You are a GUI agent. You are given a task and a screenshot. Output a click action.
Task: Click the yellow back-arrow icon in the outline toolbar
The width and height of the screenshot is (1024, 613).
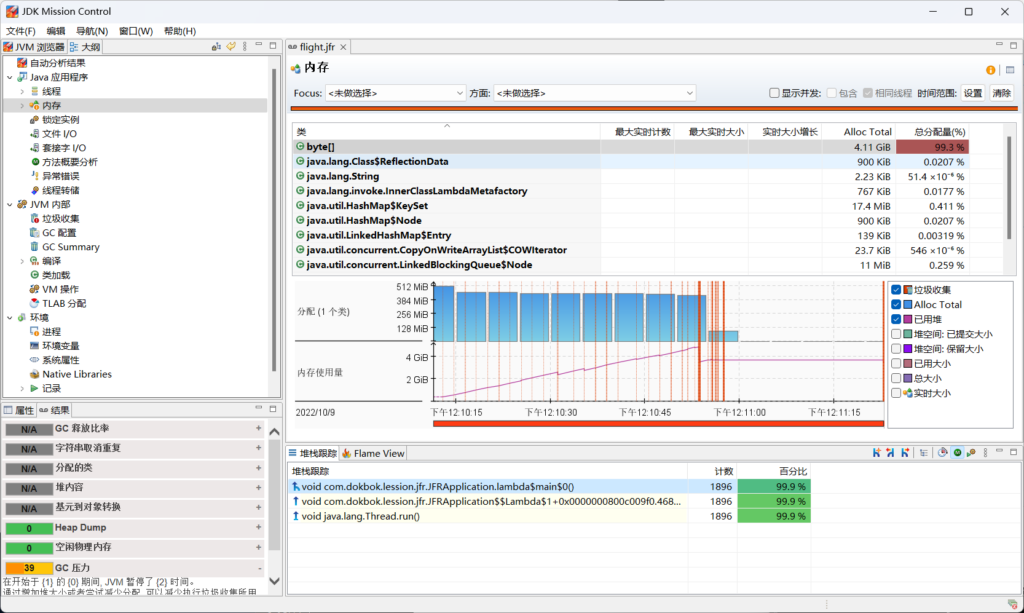tap(231, 46)
